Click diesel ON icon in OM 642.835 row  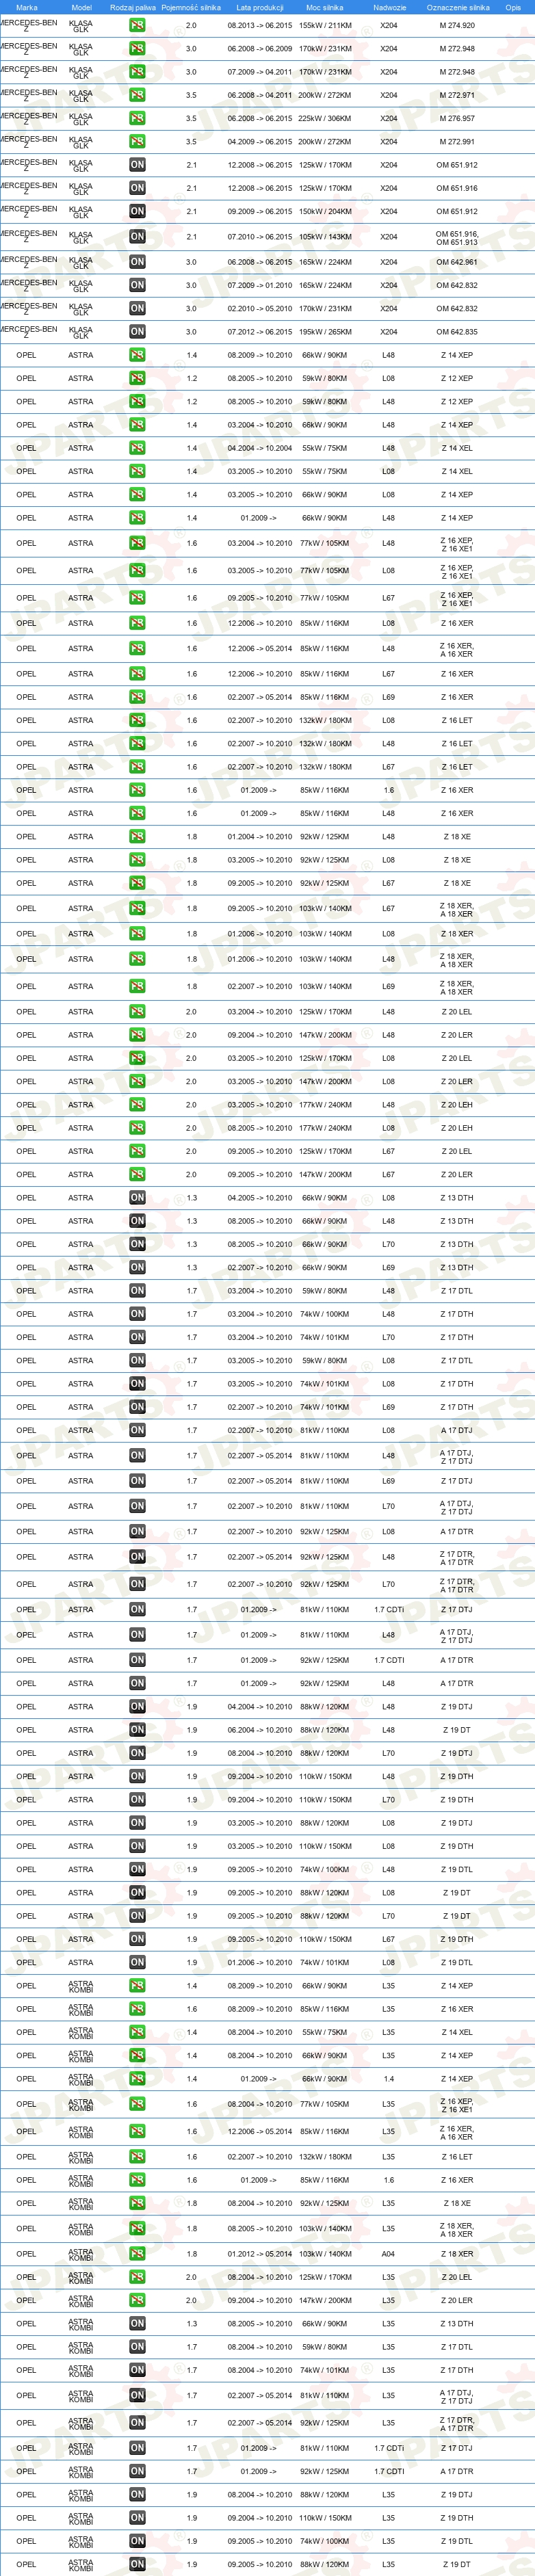pos(137,332)
